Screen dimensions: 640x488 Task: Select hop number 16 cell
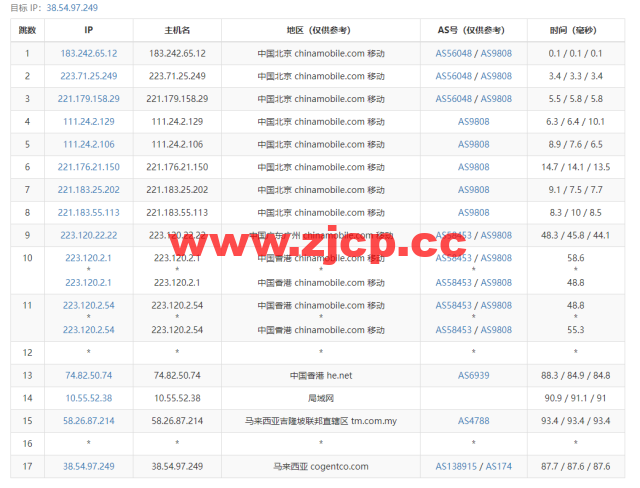coord(27,444)
